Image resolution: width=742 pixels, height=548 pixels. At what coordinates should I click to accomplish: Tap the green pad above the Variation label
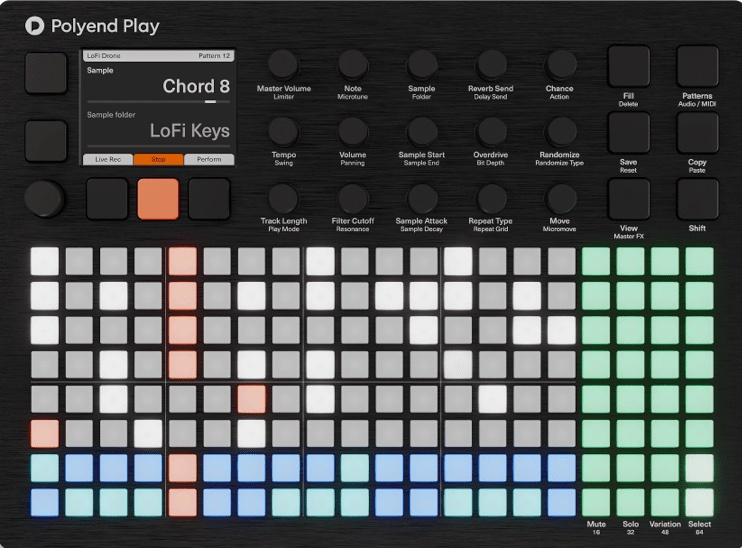[665, 502]
